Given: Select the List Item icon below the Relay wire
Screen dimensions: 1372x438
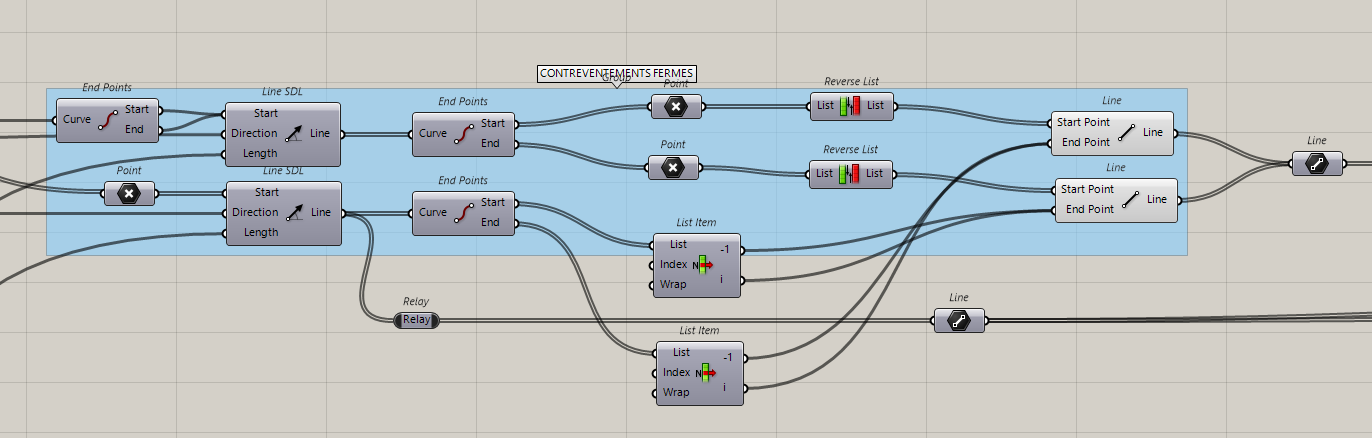Looking at the screenshot, I should 707,373.
